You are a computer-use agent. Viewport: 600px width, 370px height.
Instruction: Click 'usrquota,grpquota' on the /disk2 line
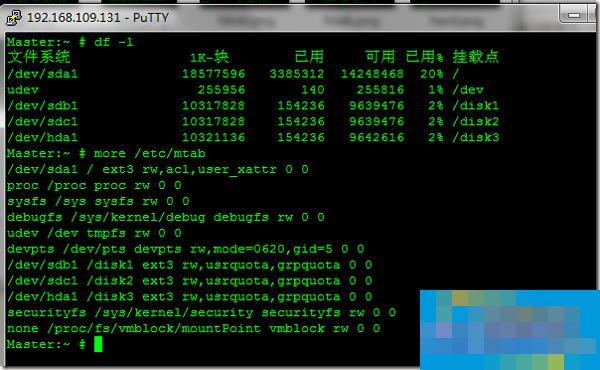coord(273,281)
